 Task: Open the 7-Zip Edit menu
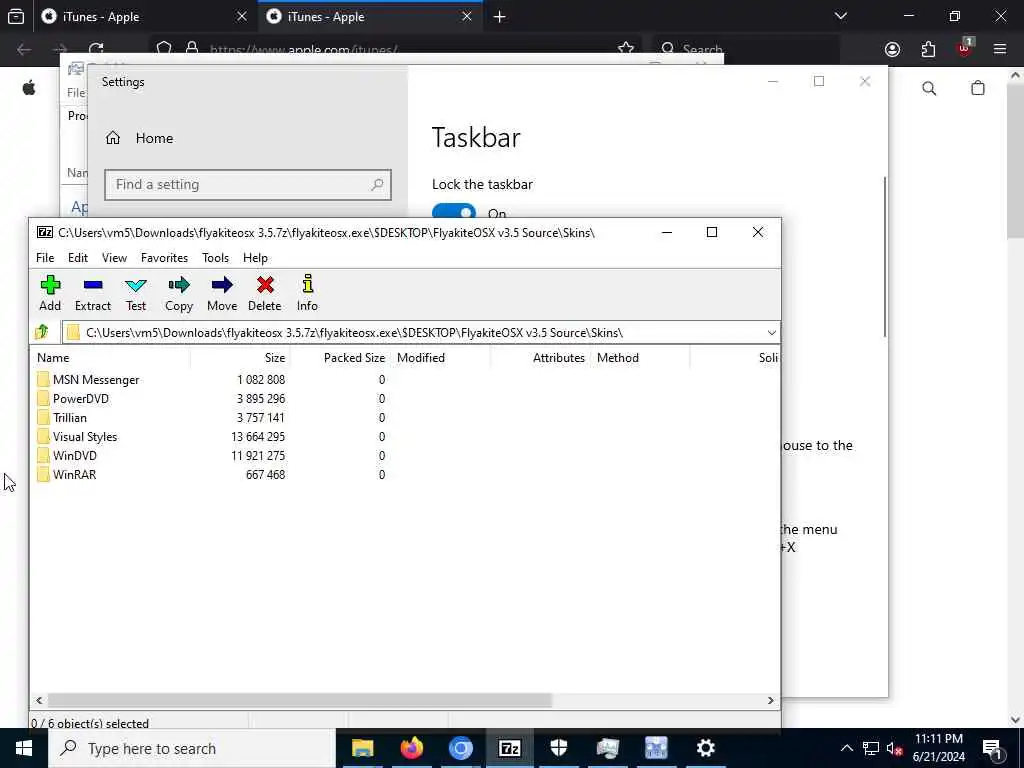point(78,258)
